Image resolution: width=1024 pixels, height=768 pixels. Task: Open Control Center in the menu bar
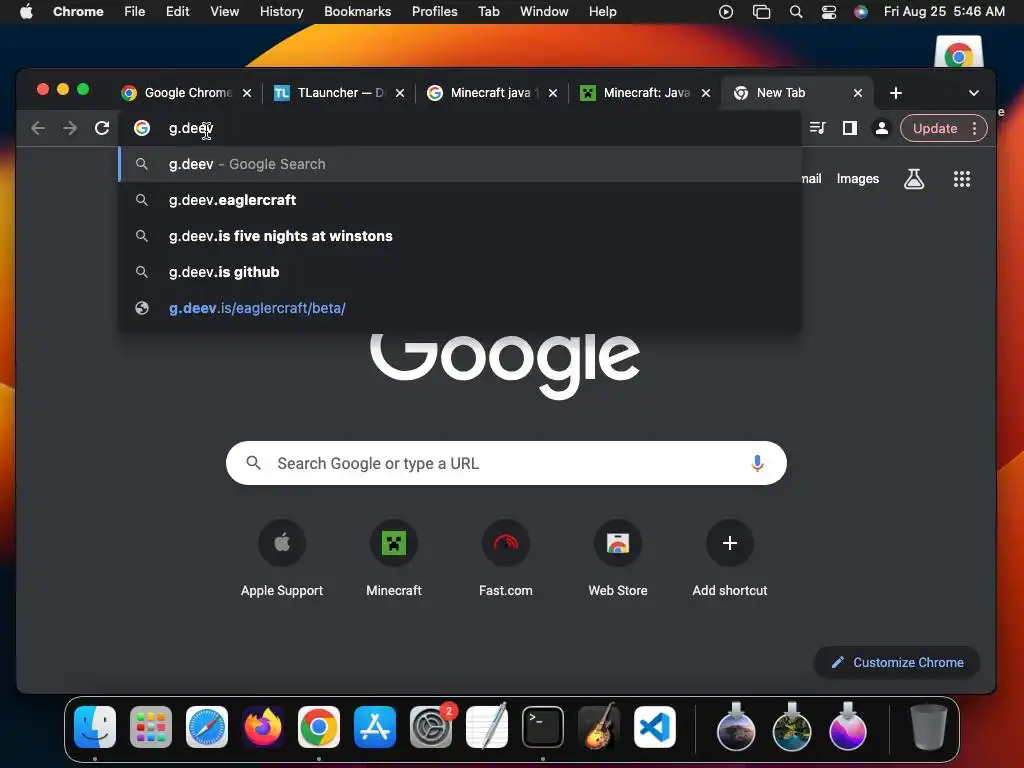coord(829,12)
